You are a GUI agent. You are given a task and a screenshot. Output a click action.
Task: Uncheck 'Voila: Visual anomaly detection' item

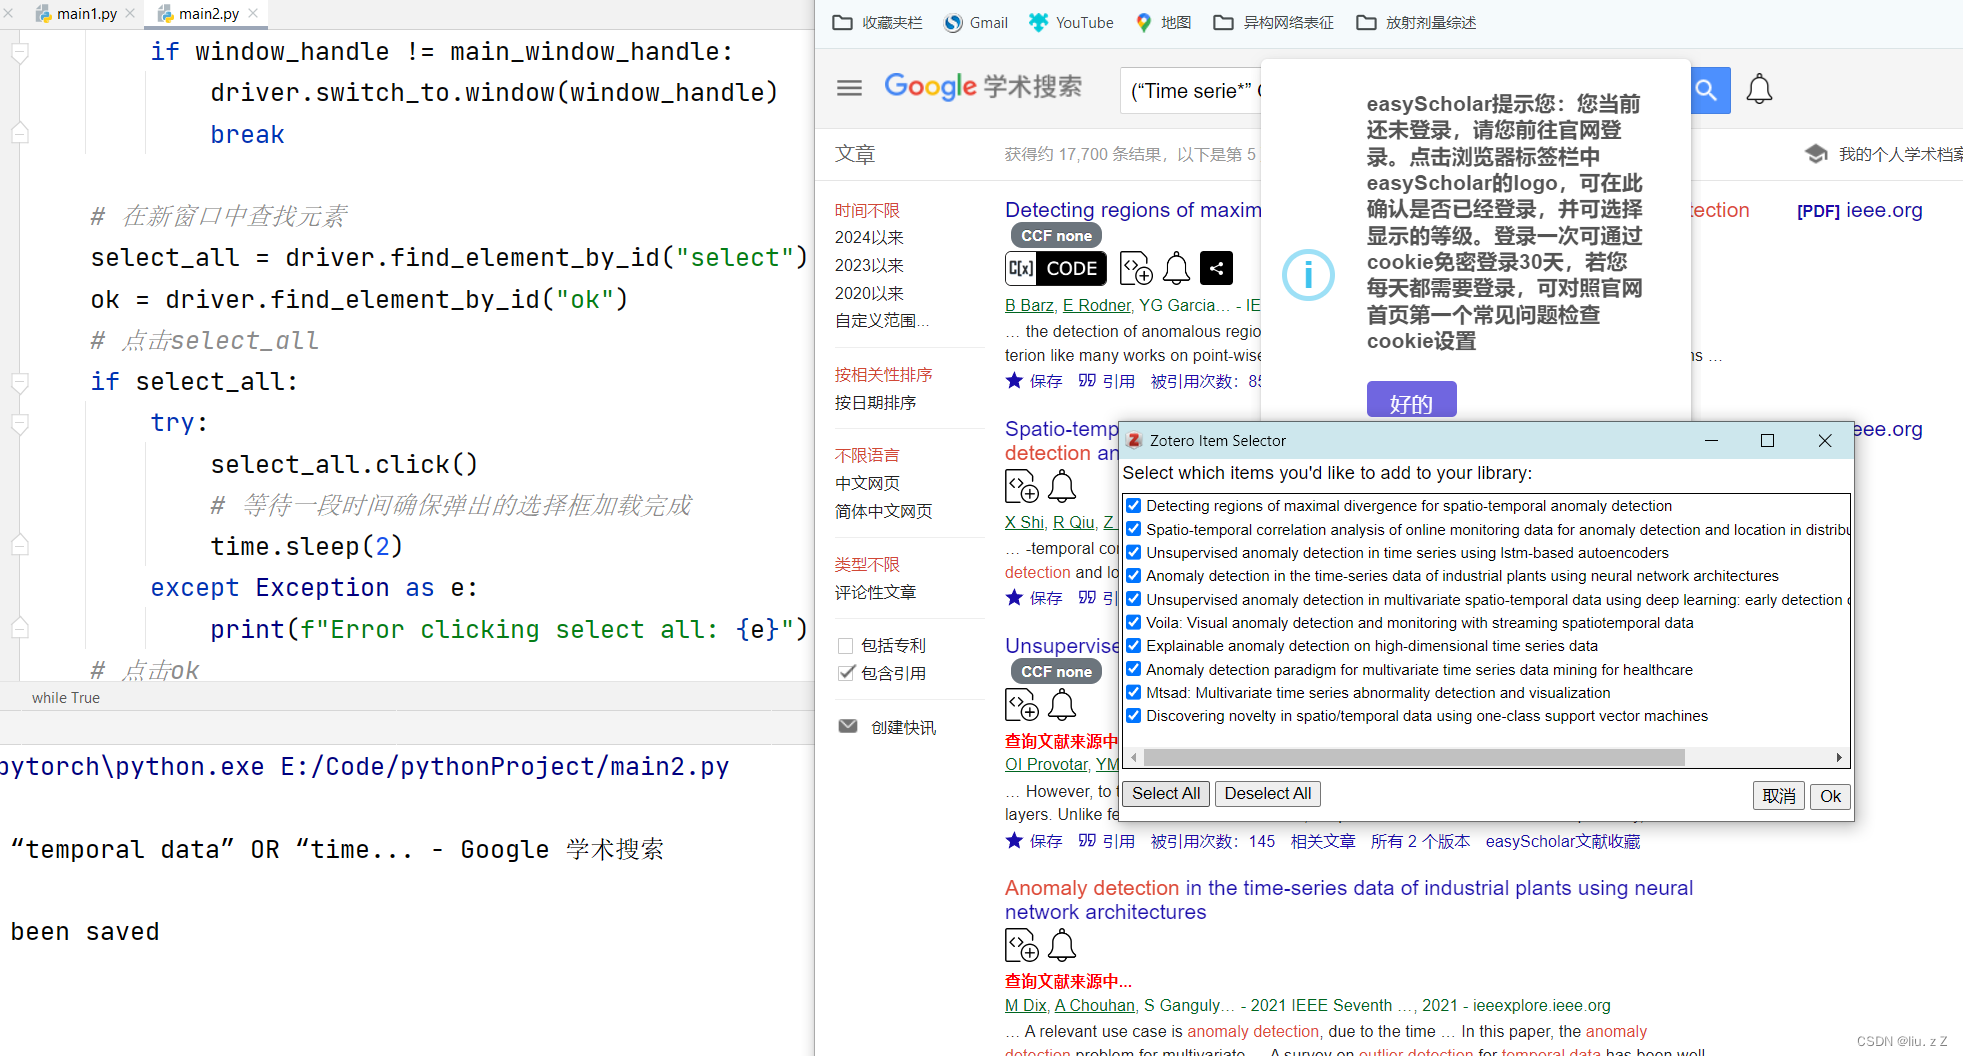coord(1133,622)
